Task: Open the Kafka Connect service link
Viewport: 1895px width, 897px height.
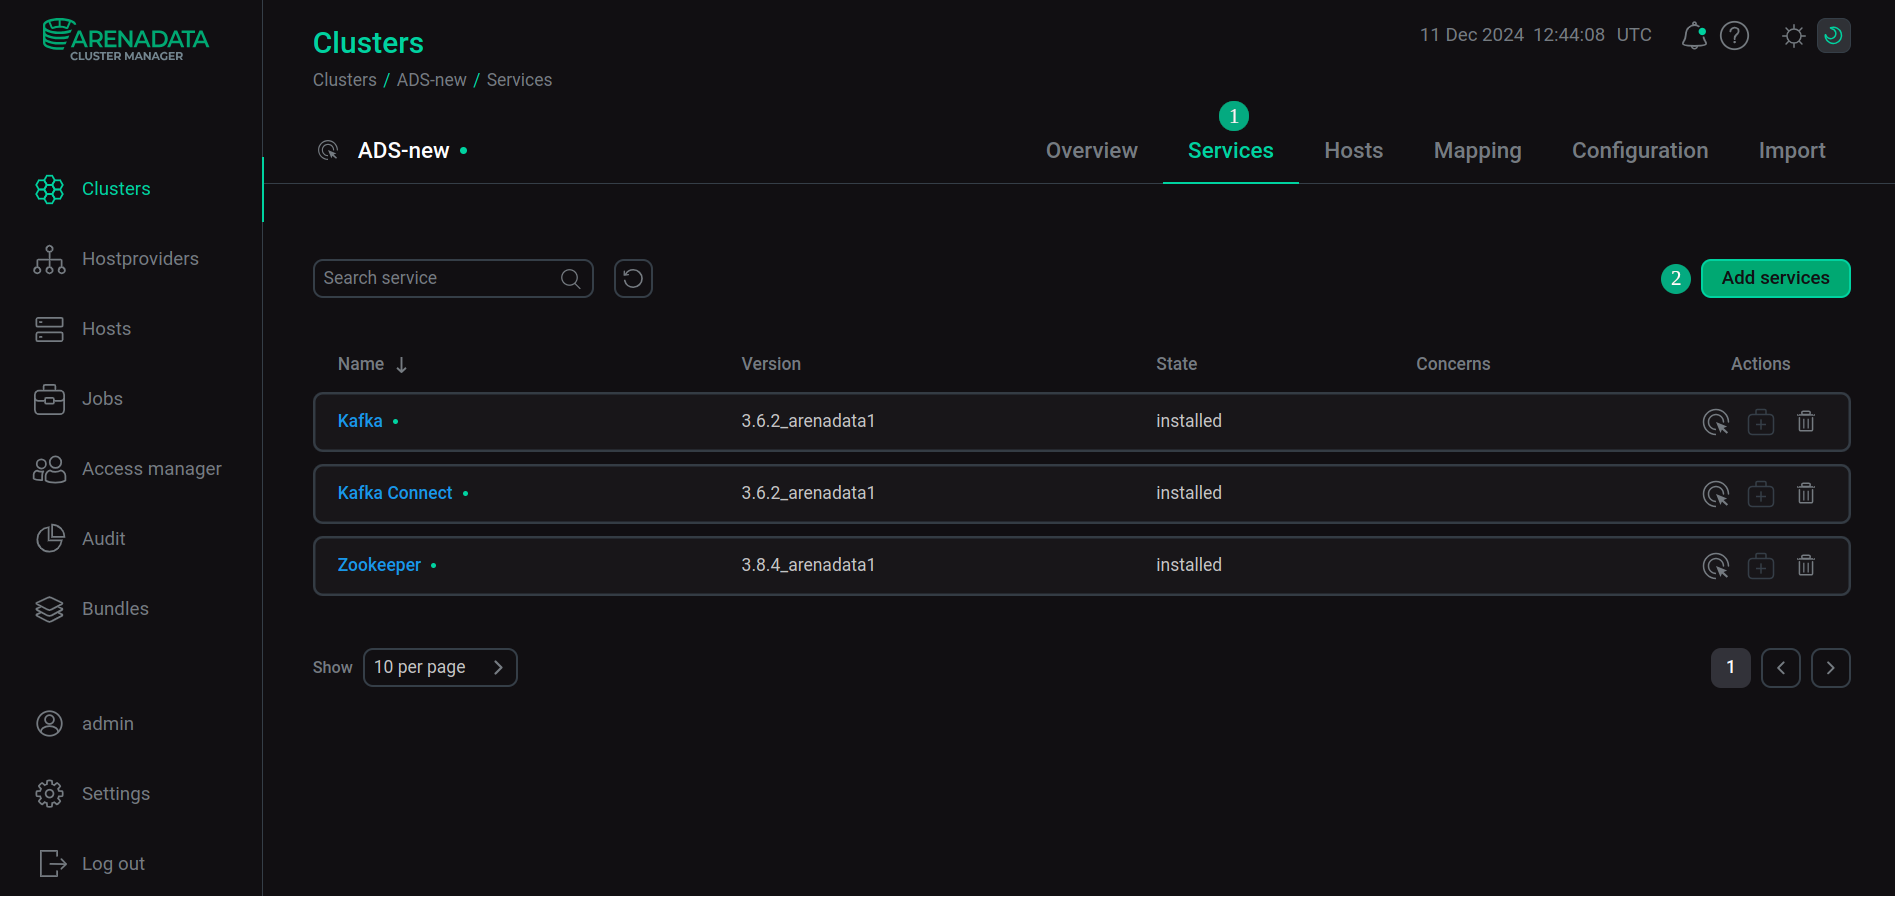Action: 395,493
